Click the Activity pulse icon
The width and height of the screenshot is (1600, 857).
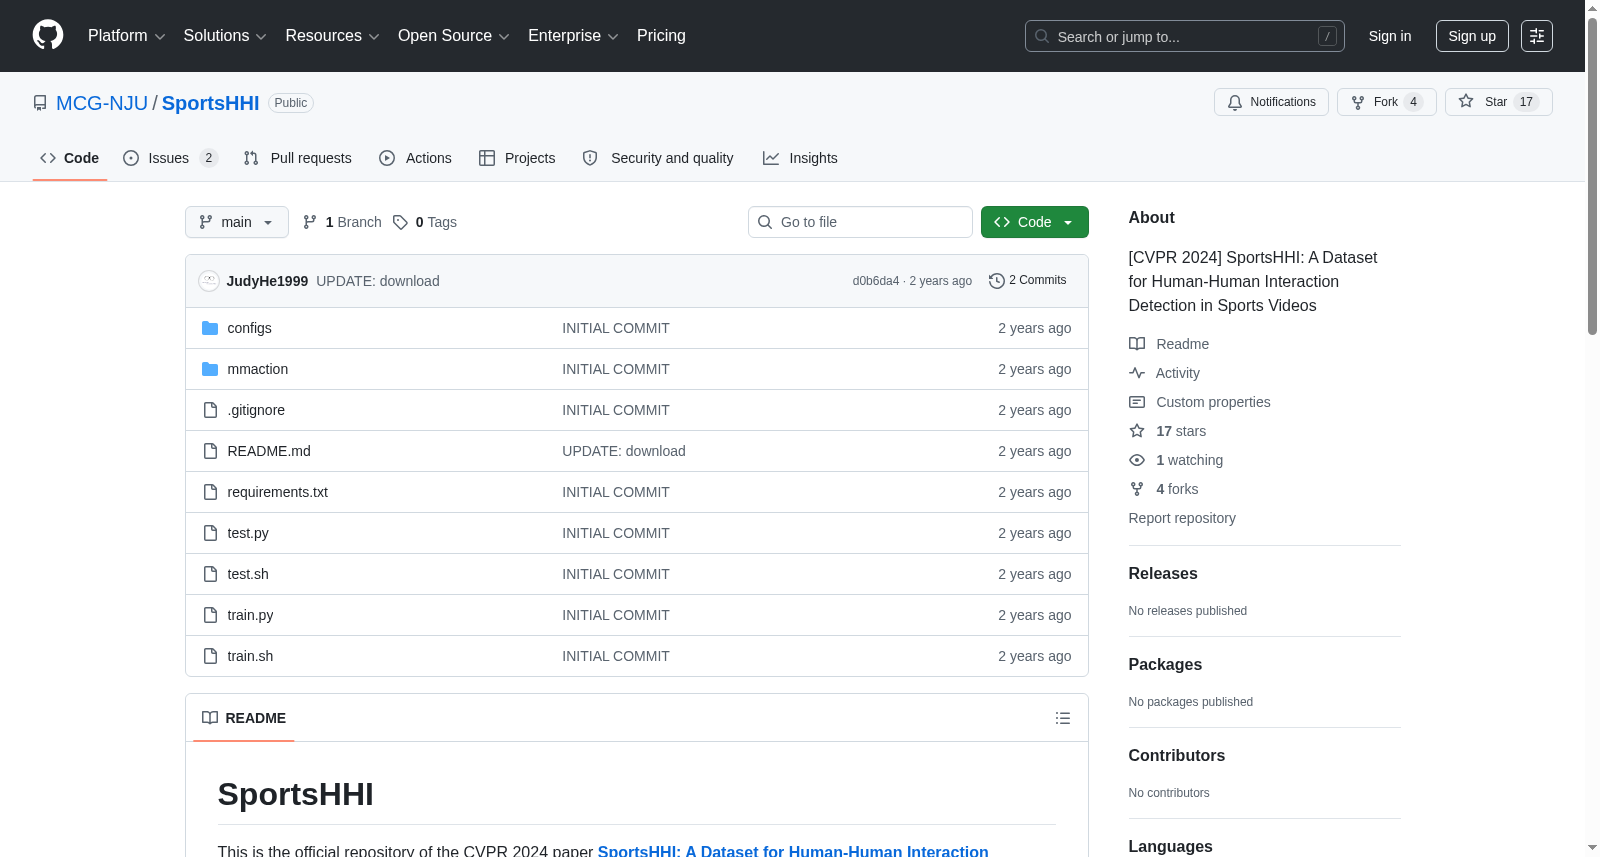tap(1137, 373)
